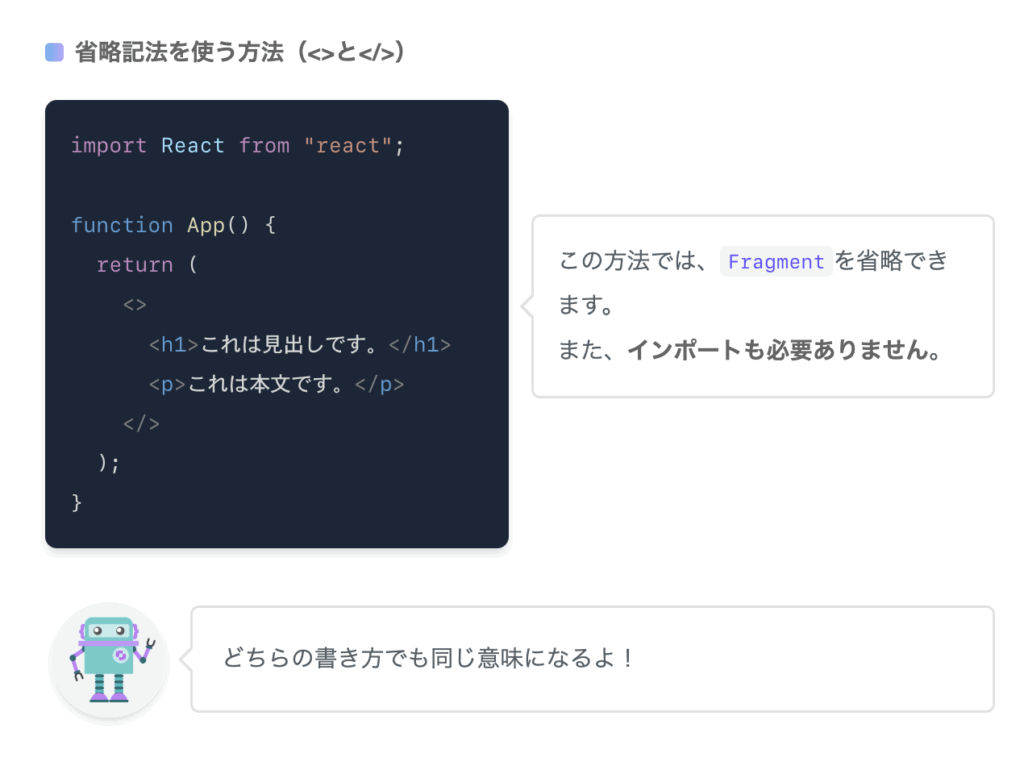This screenshot has height=774, width=1024.
Task: Click the text を省略でき after Fragment
Action: click(x=891, y=261)
